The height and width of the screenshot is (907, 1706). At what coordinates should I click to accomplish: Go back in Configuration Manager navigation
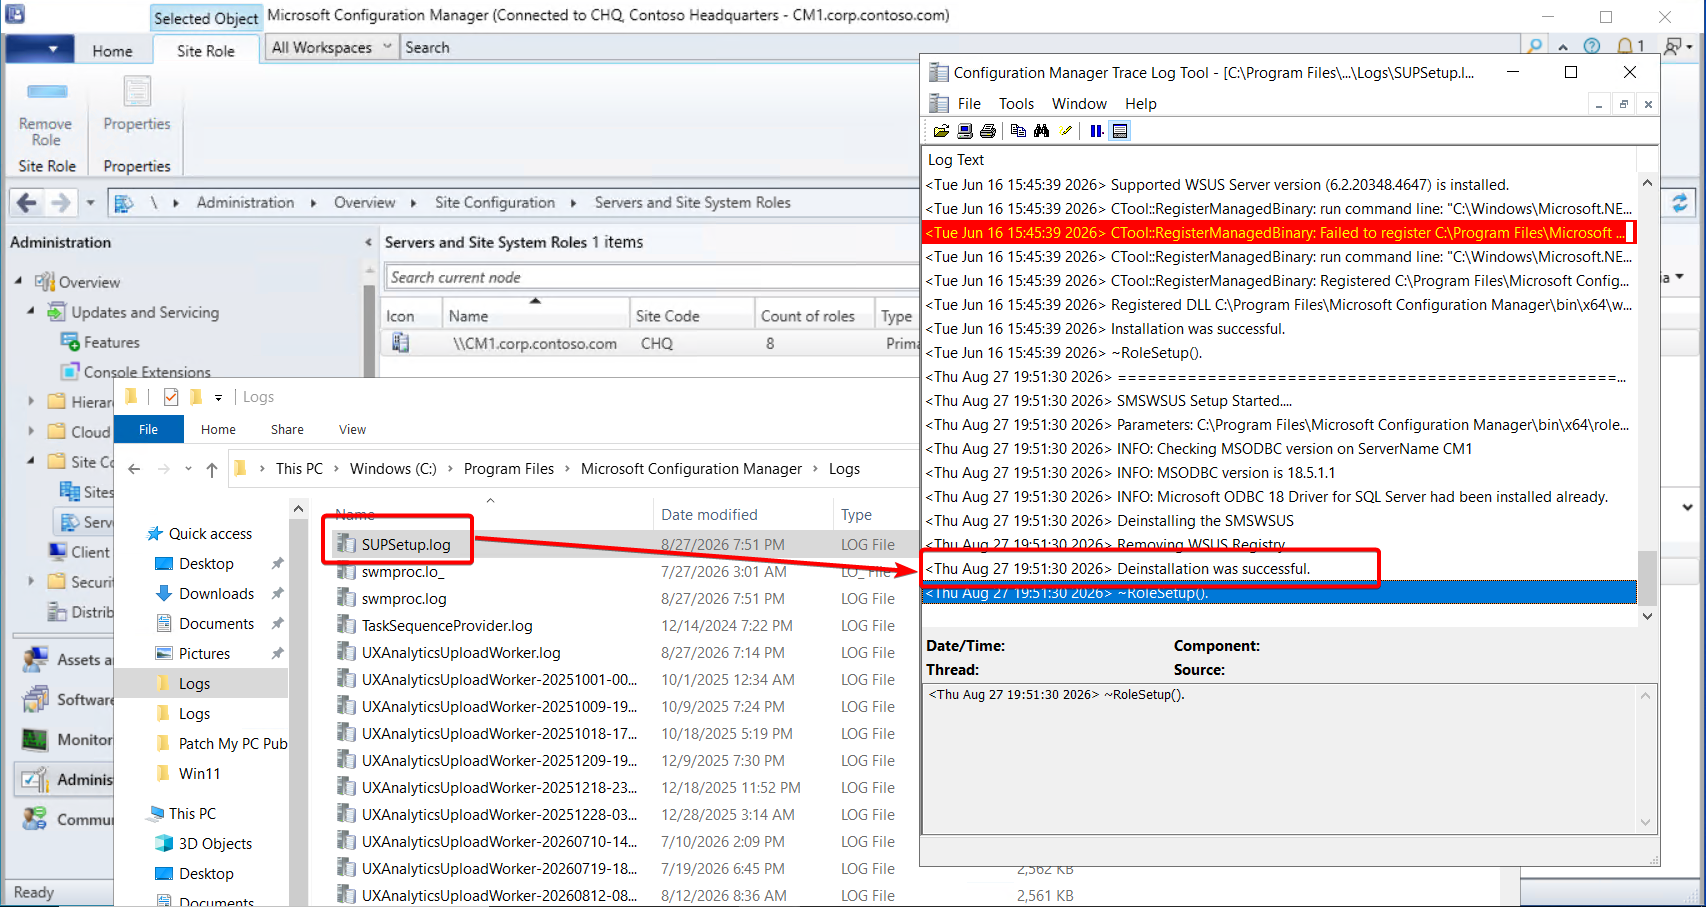(x=27, y=203)
